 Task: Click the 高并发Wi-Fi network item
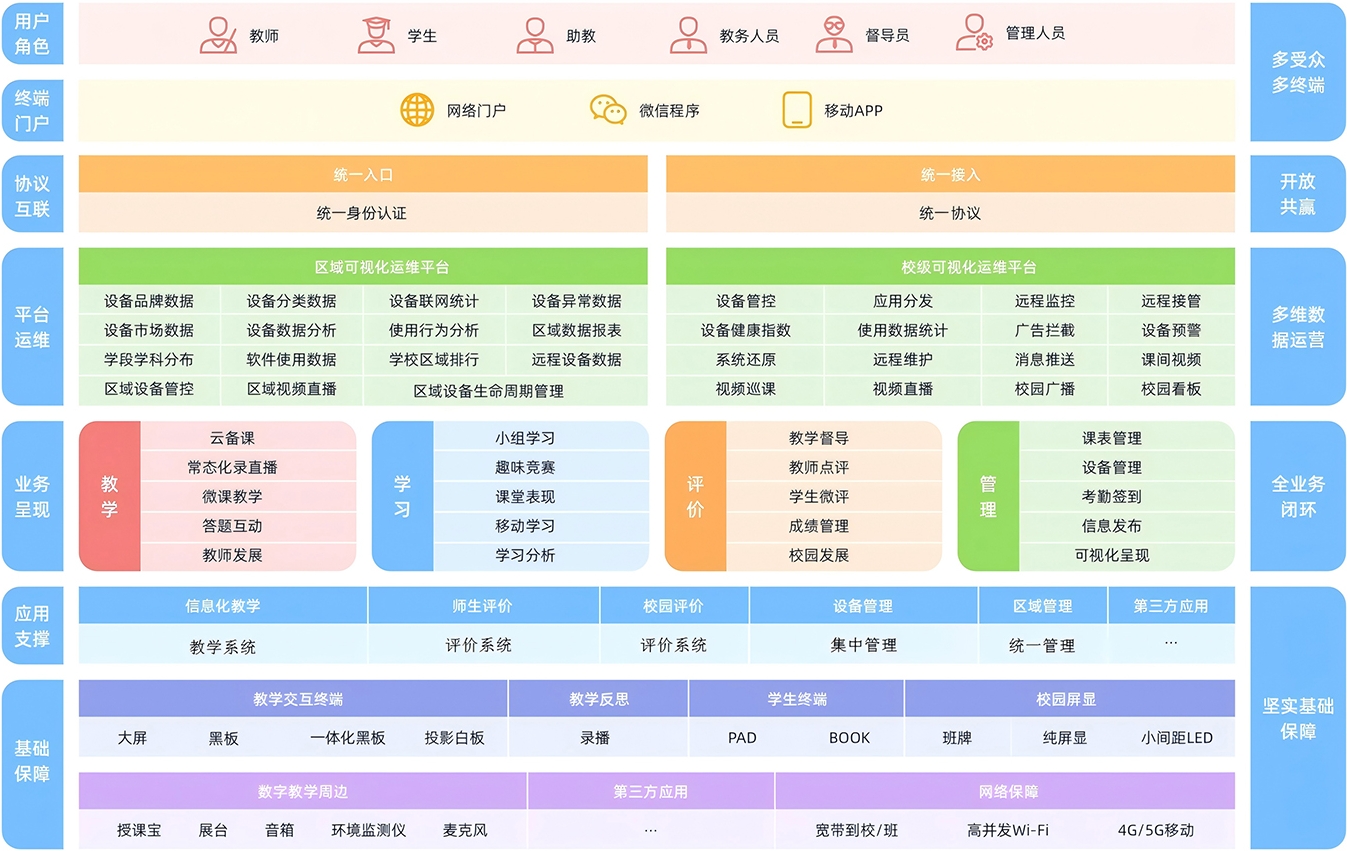1007,830
